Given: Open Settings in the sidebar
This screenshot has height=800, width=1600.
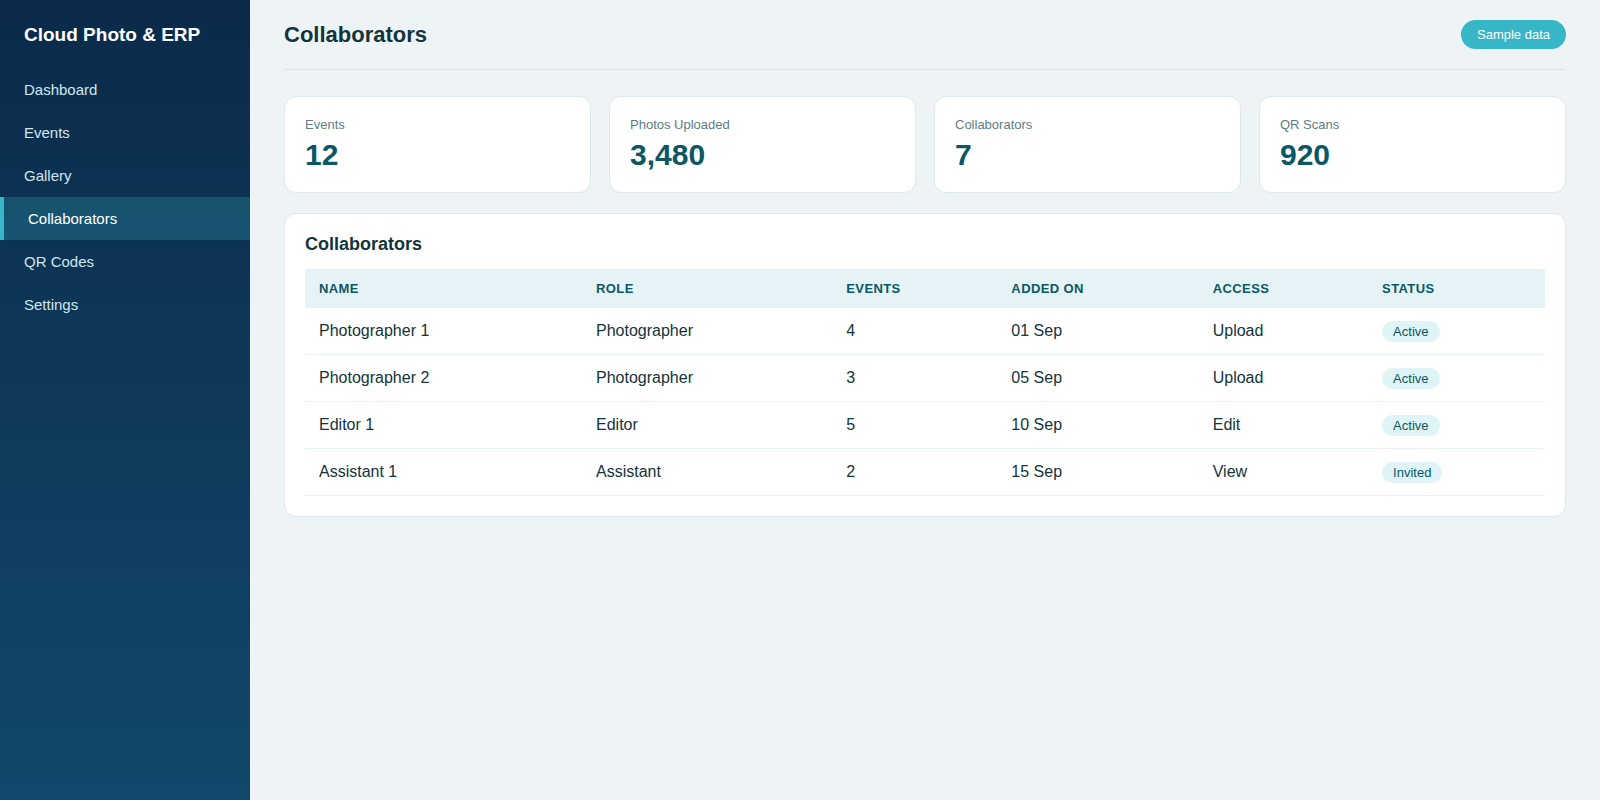Looking at the screenshot, I should [125, 305].
